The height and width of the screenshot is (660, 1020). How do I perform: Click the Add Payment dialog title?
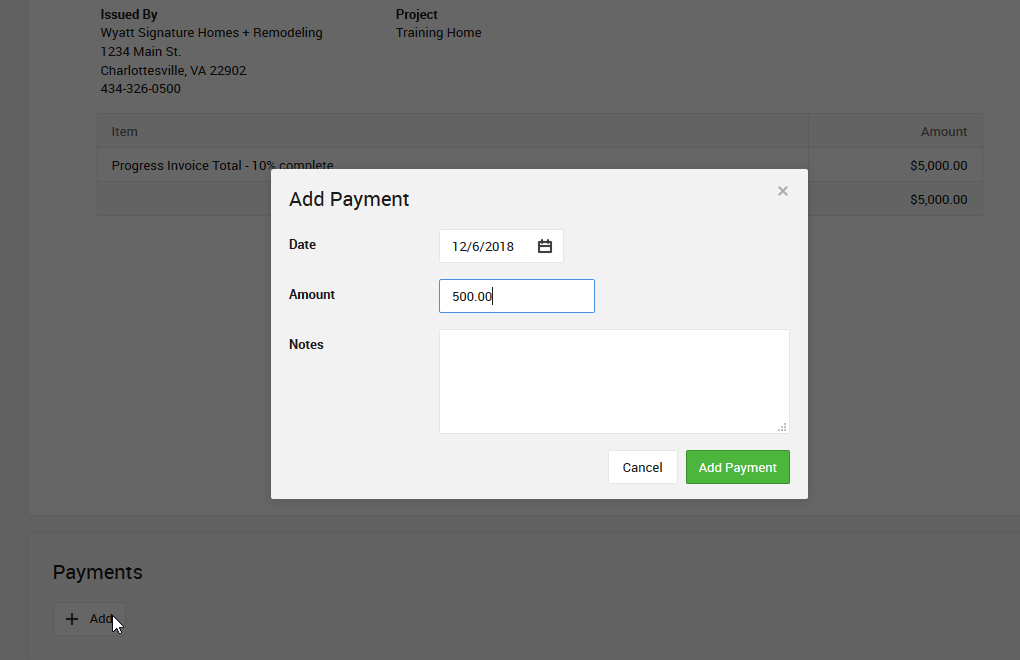coord(349,199)
